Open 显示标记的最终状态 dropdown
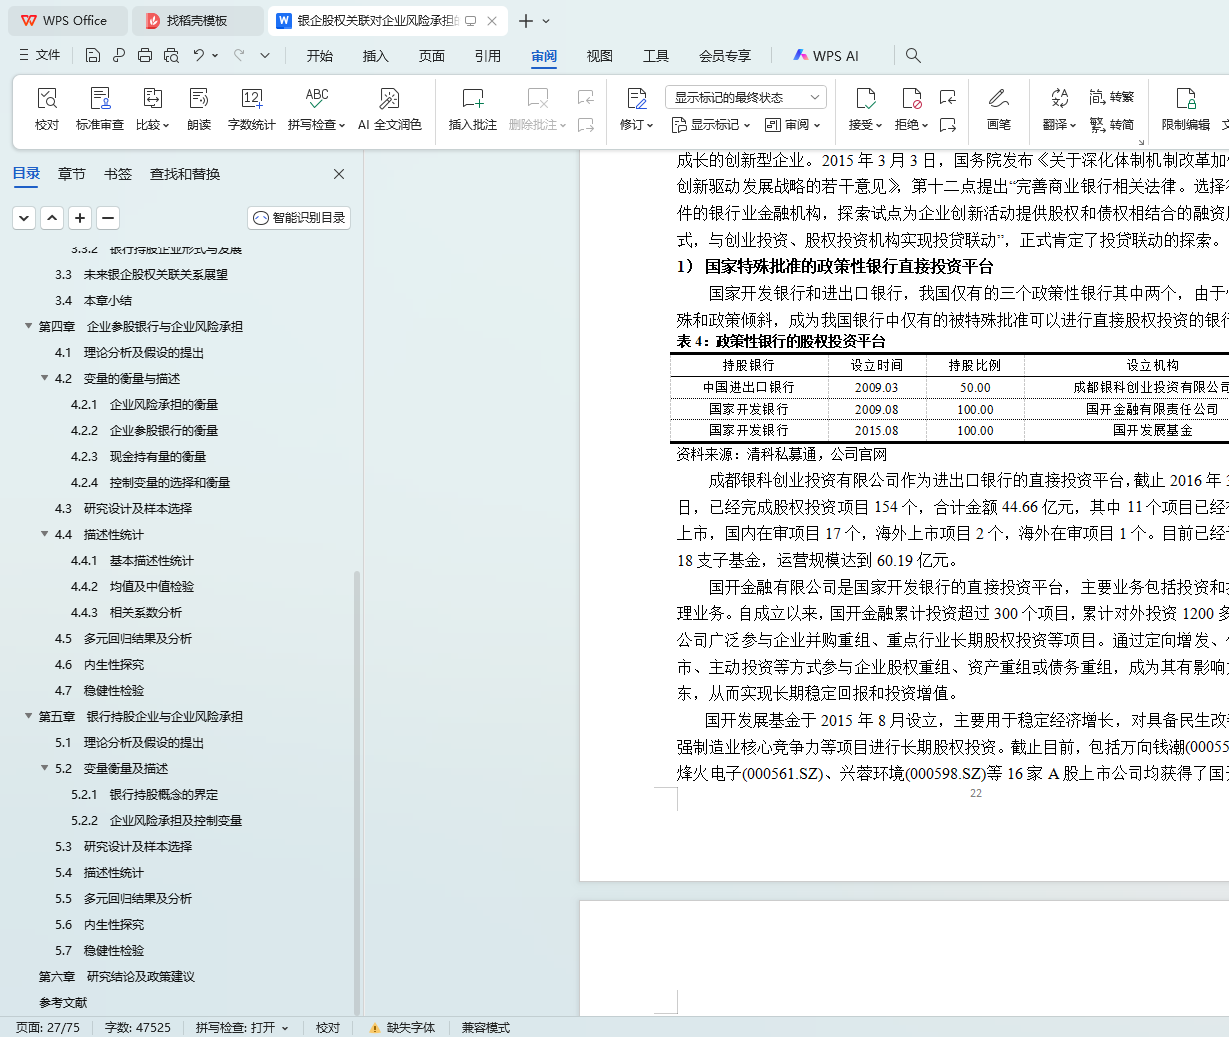This screenshot has width=1229, height=1037. pos(745,97)
